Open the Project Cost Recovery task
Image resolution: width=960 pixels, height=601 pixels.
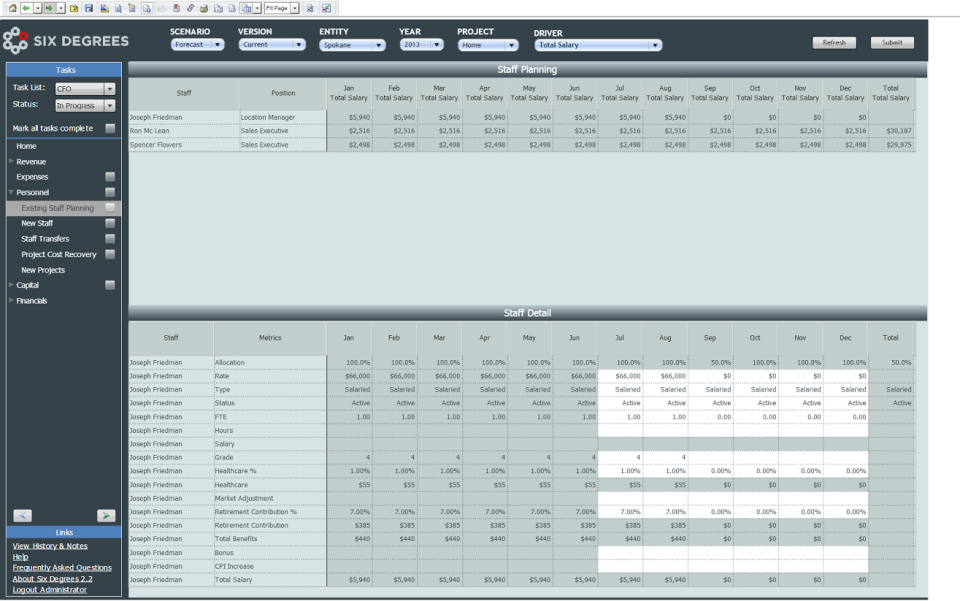click(x=59, y=254)
